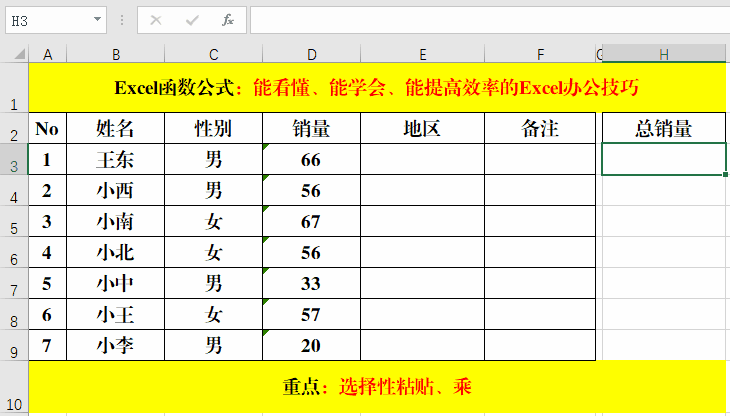The width and height of the screenshot is (730, 416).
Task: Select column E header
Action: [x=422, y=54]
